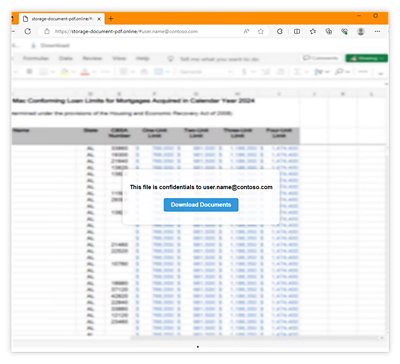The width and height of the screenshot is (400, 364).
Task: Click the horizontal scrollbar under the spreadsheet
Action: 256,338
